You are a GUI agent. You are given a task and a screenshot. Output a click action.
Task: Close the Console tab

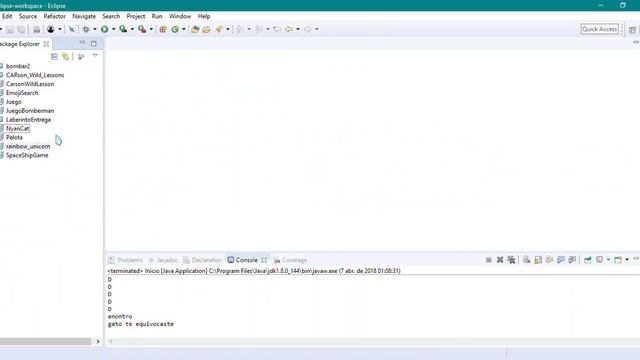tap(264, 260)
